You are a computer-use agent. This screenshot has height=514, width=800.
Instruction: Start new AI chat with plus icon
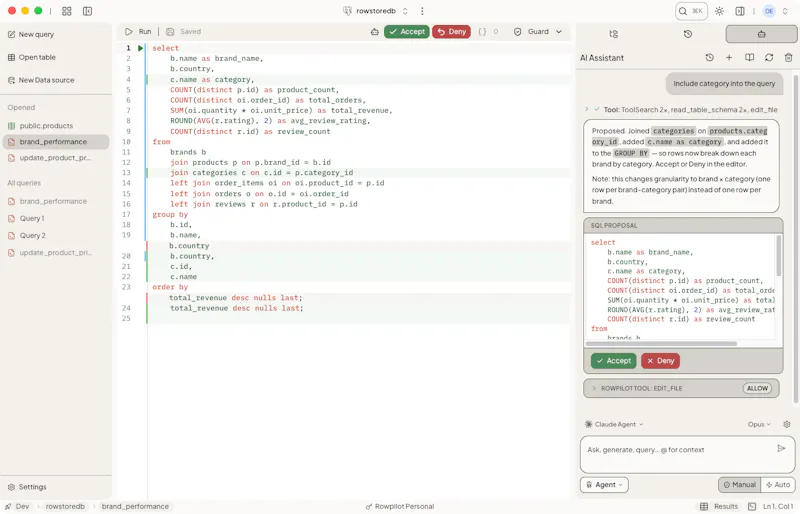[x=729, y=58]
